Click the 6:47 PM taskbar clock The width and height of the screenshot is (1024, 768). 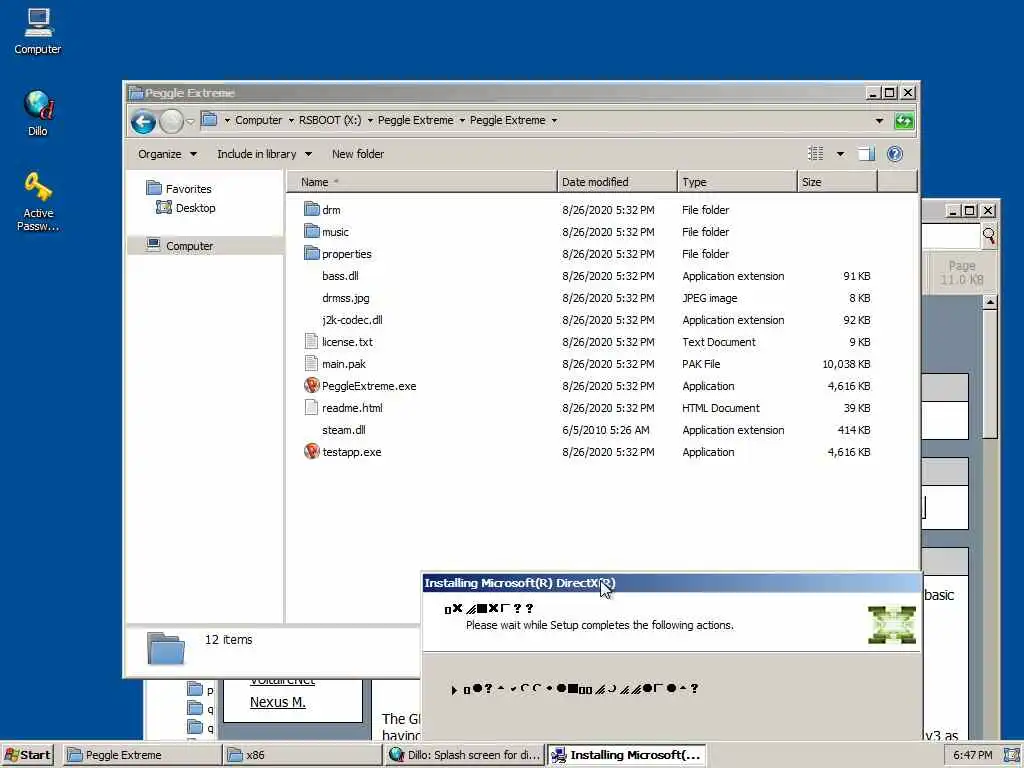972,755
